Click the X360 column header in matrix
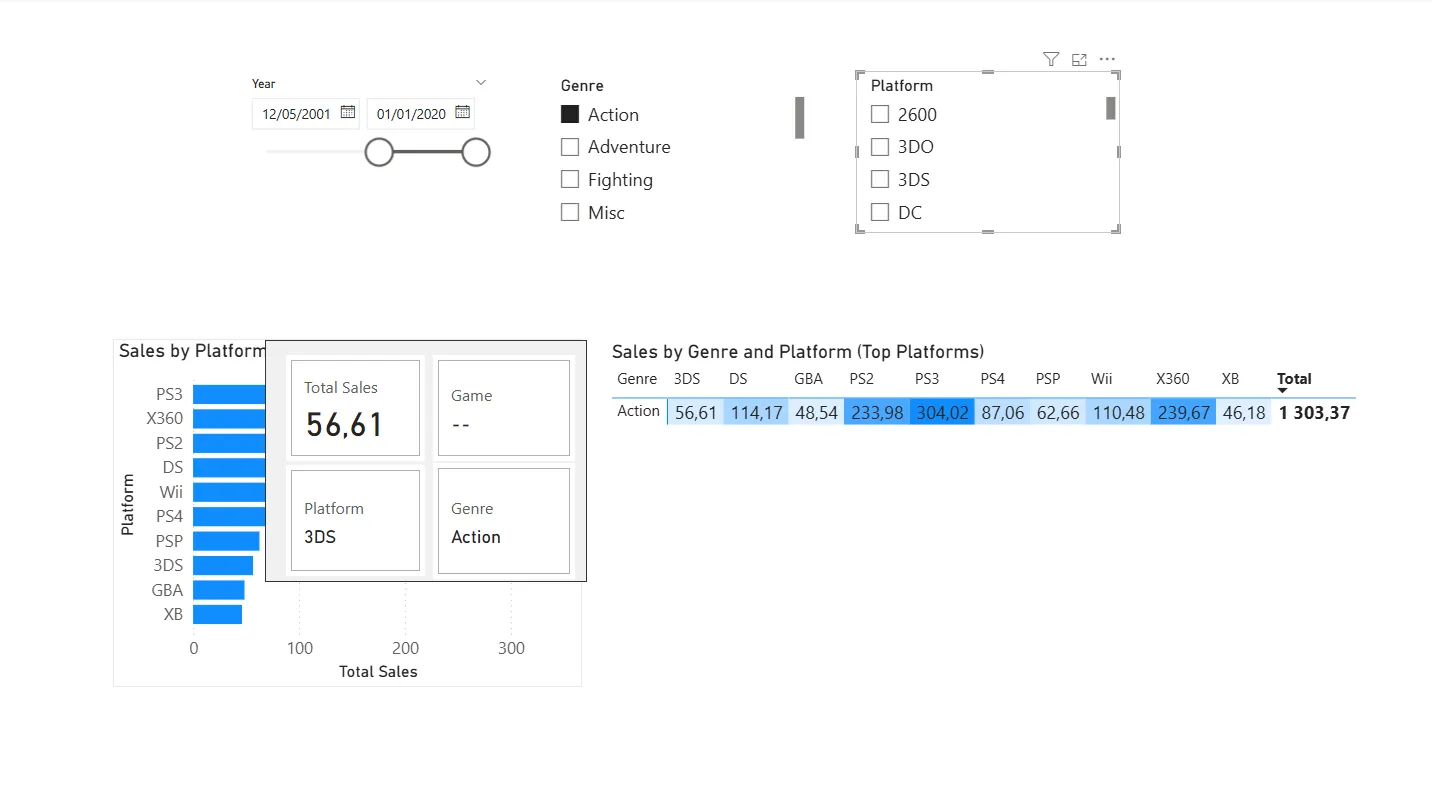 pos(1172,379)
